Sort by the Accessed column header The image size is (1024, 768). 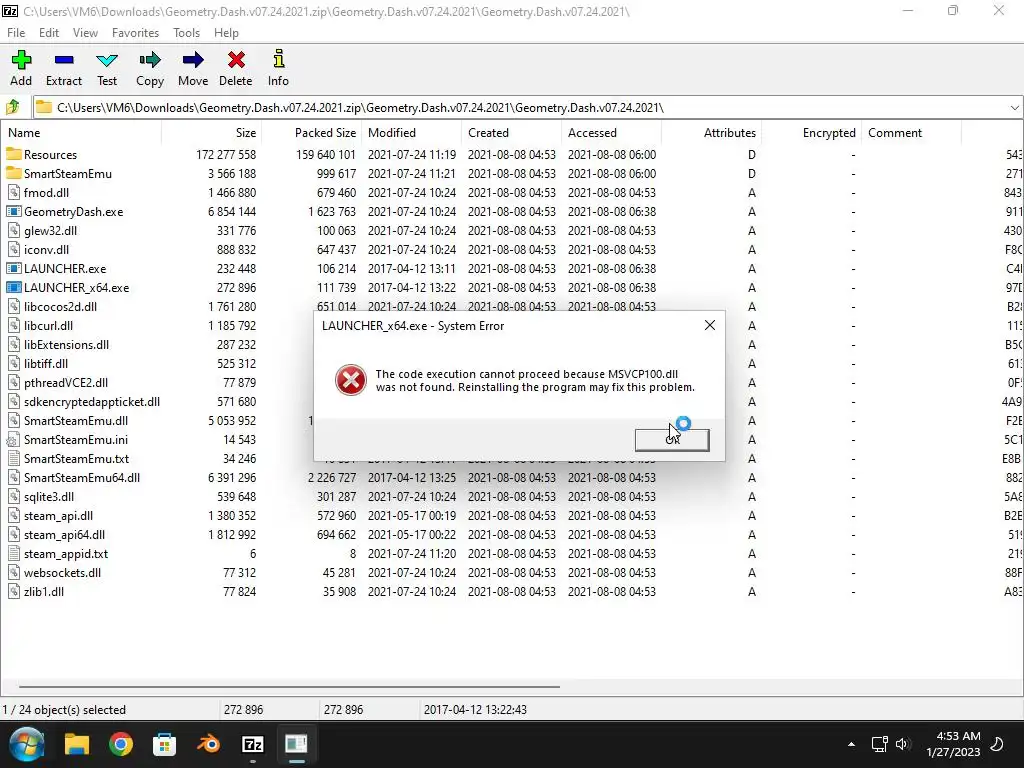point(611,133)
